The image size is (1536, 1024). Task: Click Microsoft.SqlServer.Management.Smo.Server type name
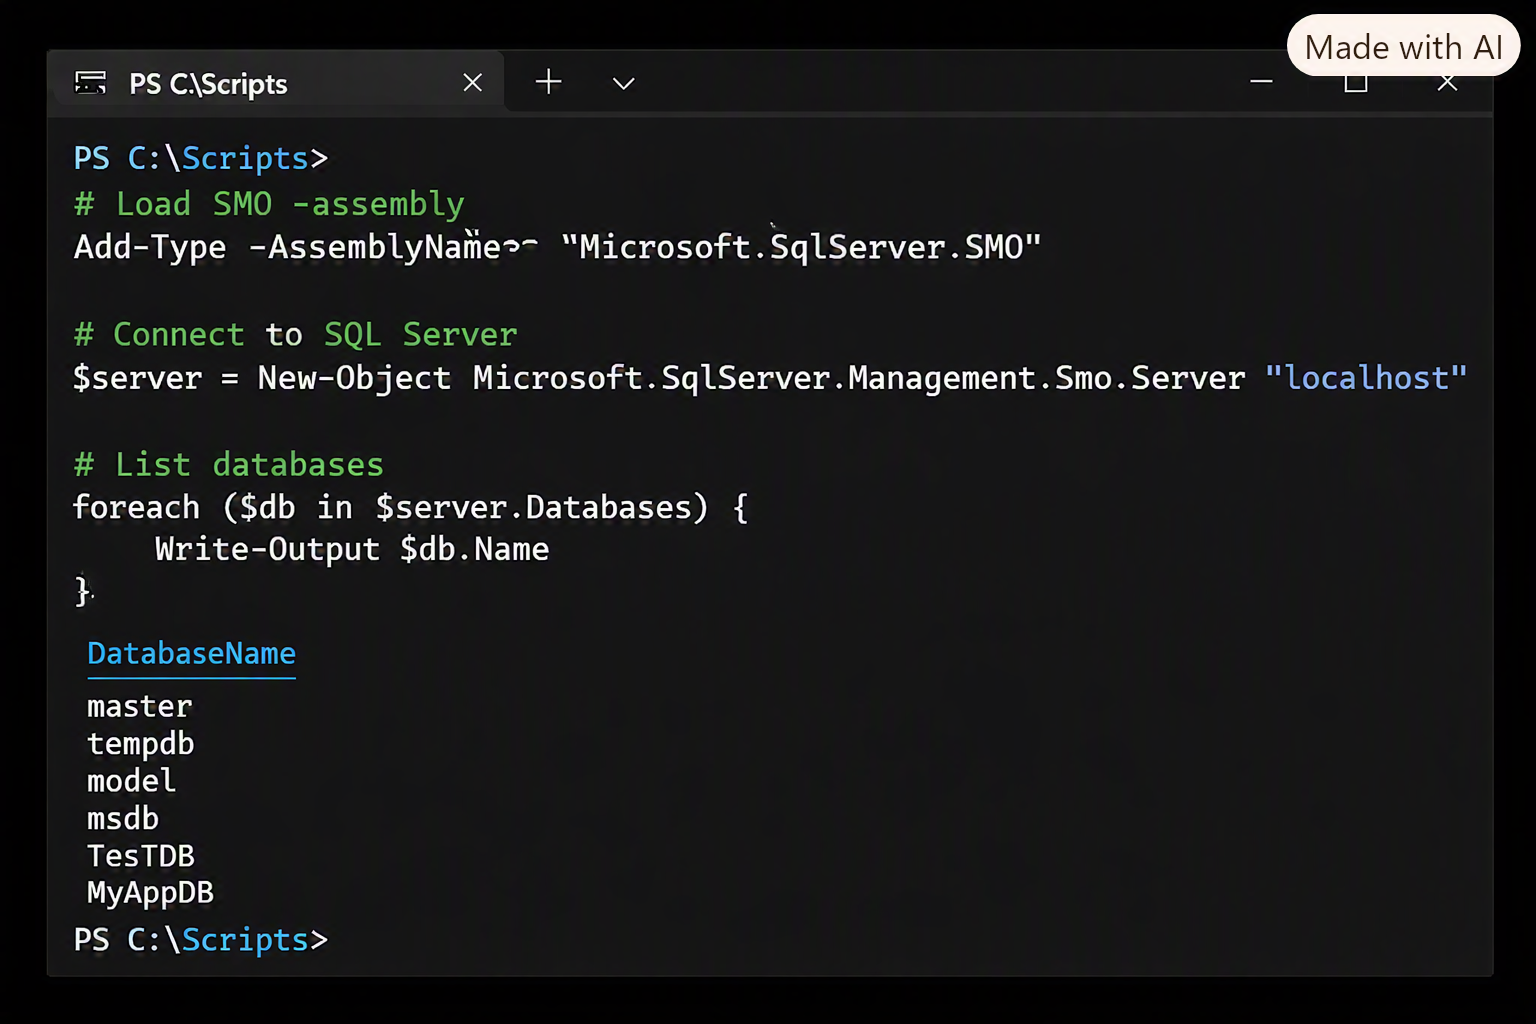859,378
